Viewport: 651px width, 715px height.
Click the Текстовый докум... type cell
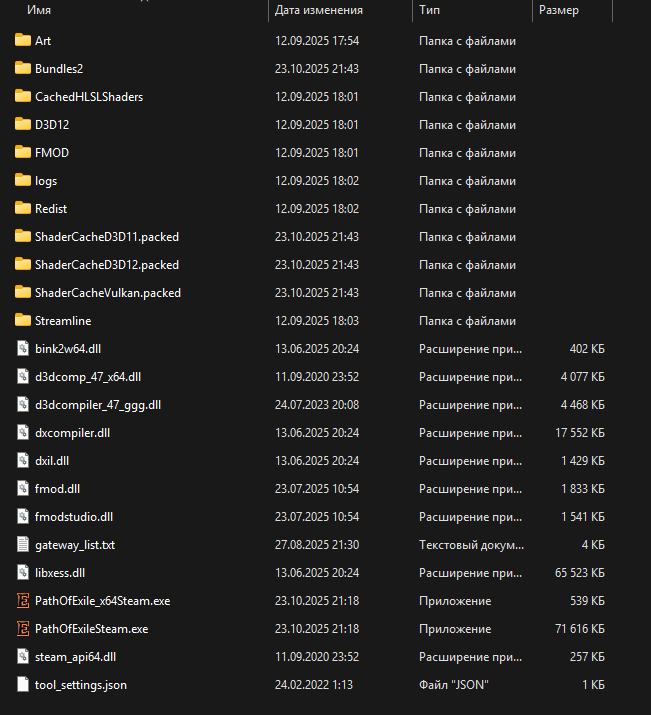point(471,545)
